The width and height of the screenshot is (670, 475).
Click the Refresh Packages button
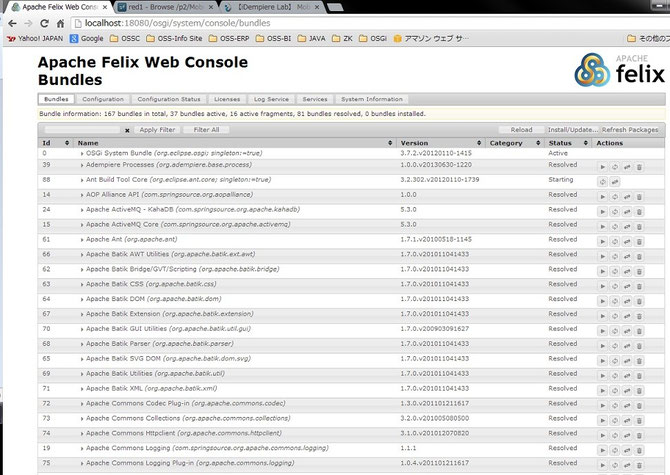click(x=630, y=130)
